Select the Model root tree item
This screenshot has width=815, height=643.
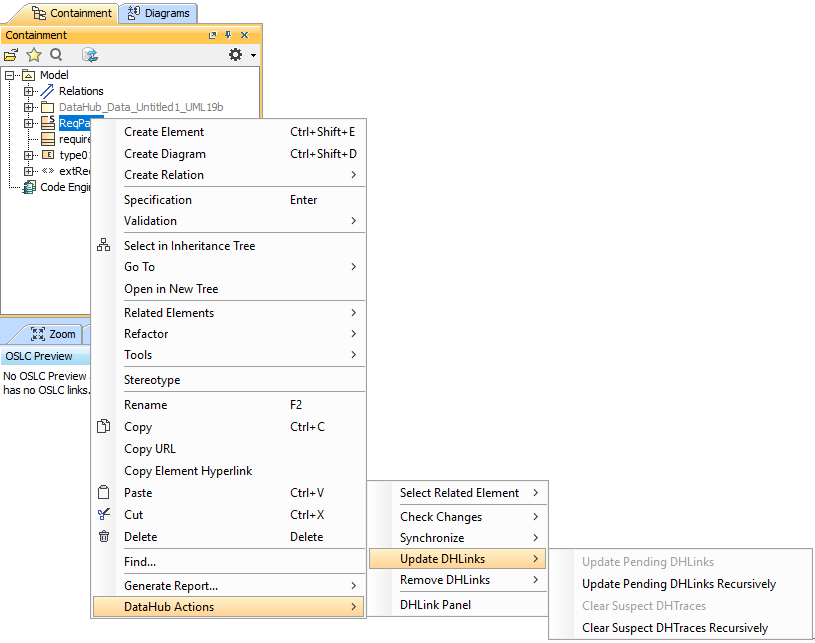54,75
